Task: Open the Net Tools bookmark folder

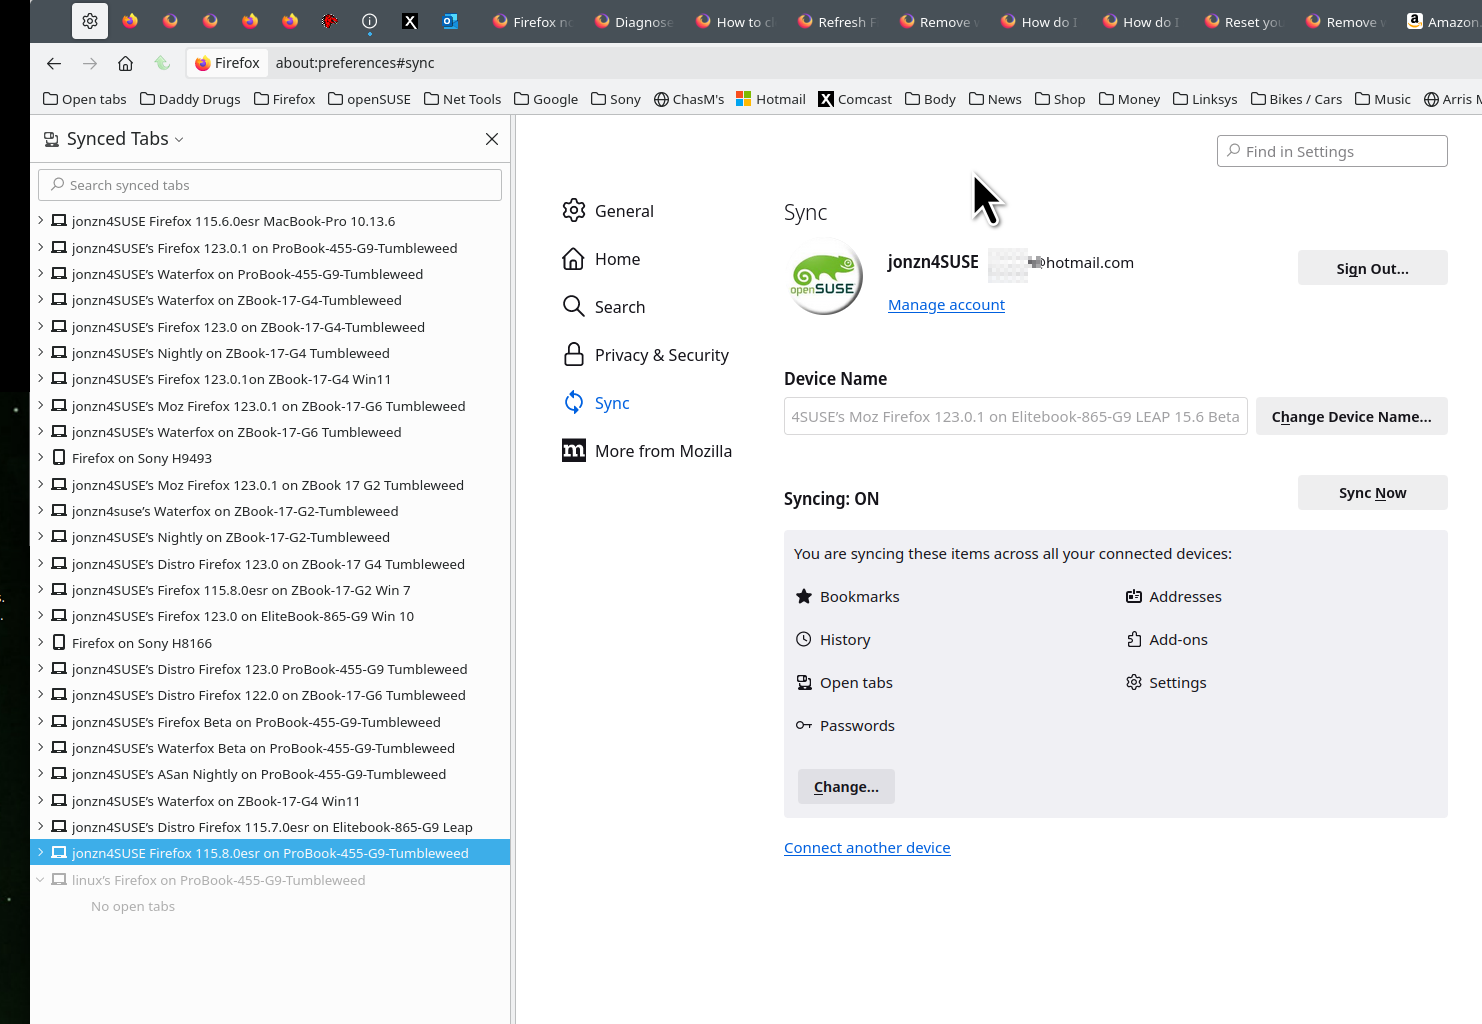Action: [x=462, y=99]
